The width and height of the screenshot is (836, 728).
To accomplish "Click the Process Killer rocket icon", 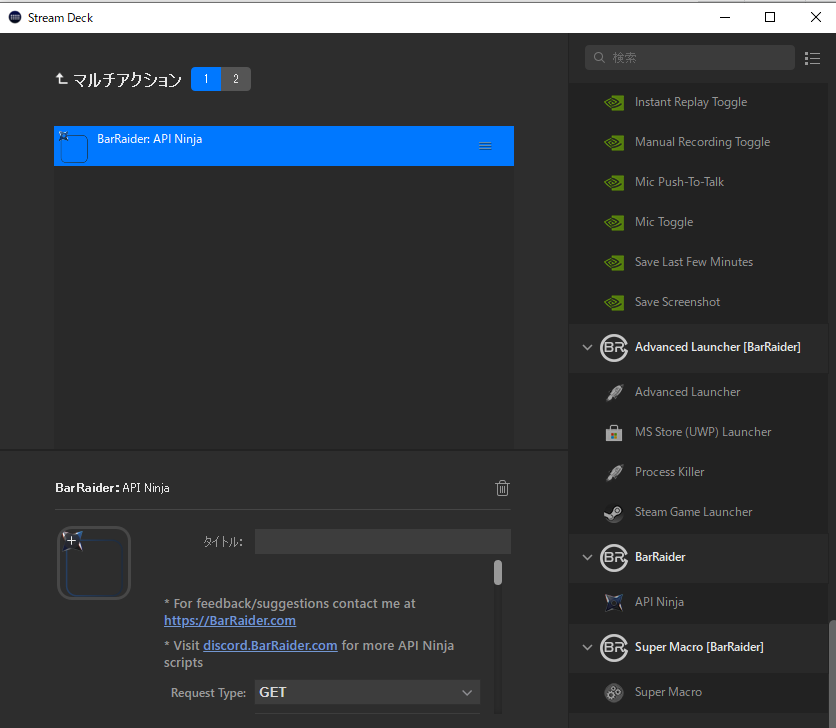I will pyautogui.click(x=614, y=473).
